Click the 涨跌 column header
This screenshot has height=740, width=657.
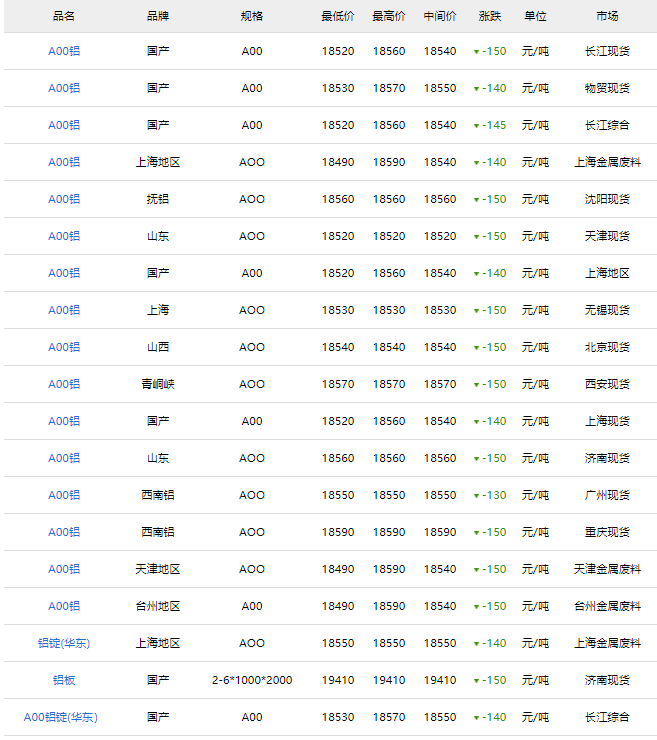(x=490, y=16)
